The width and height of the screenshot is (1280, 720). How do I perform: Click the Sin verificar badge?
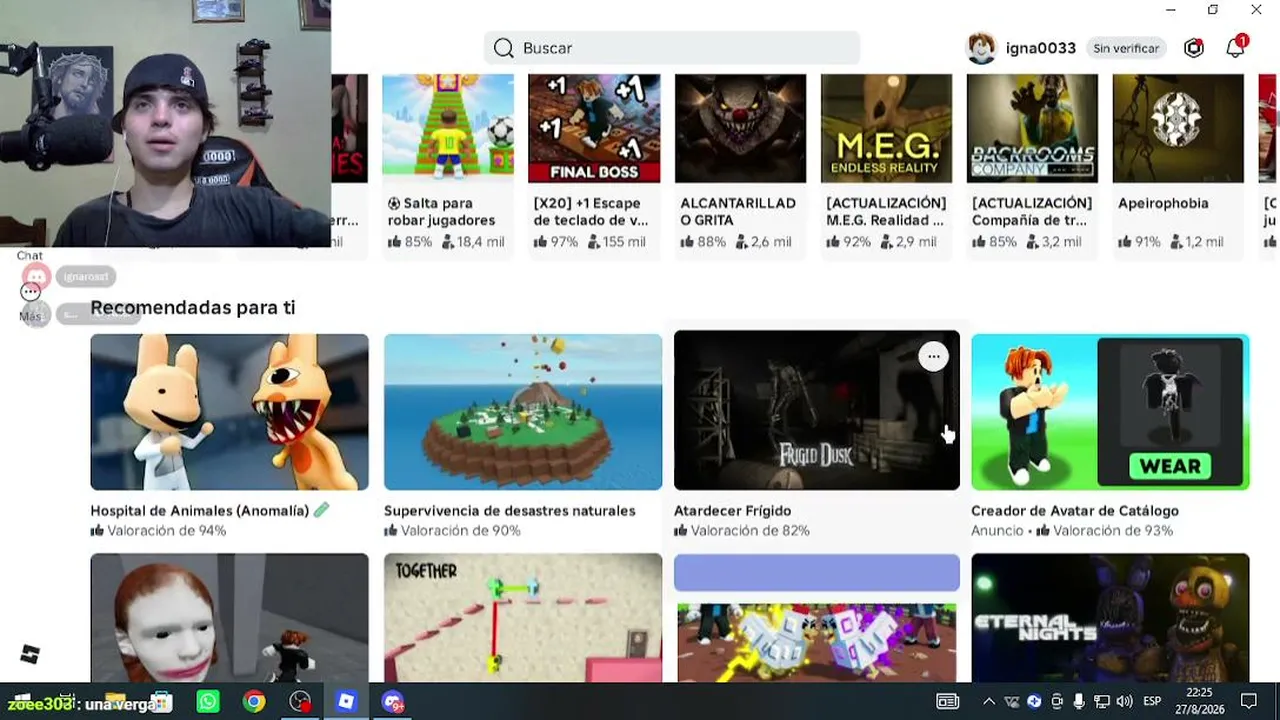click(x=1126, y=48)
